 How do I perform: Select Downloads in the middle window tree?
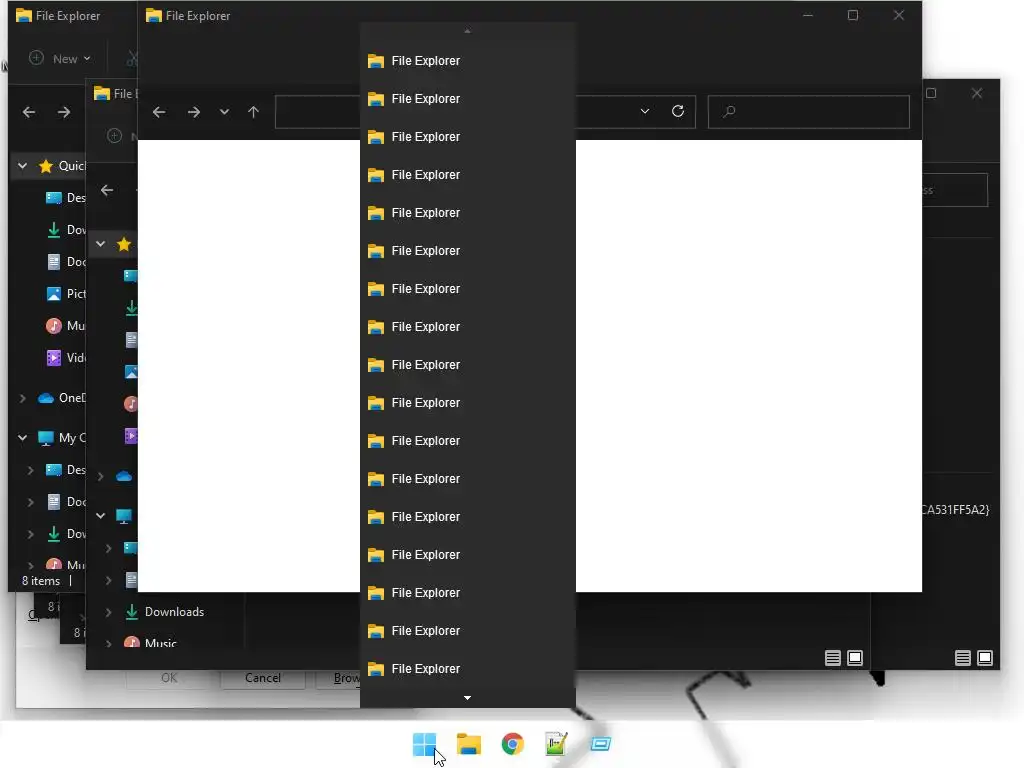click(165, 612)
